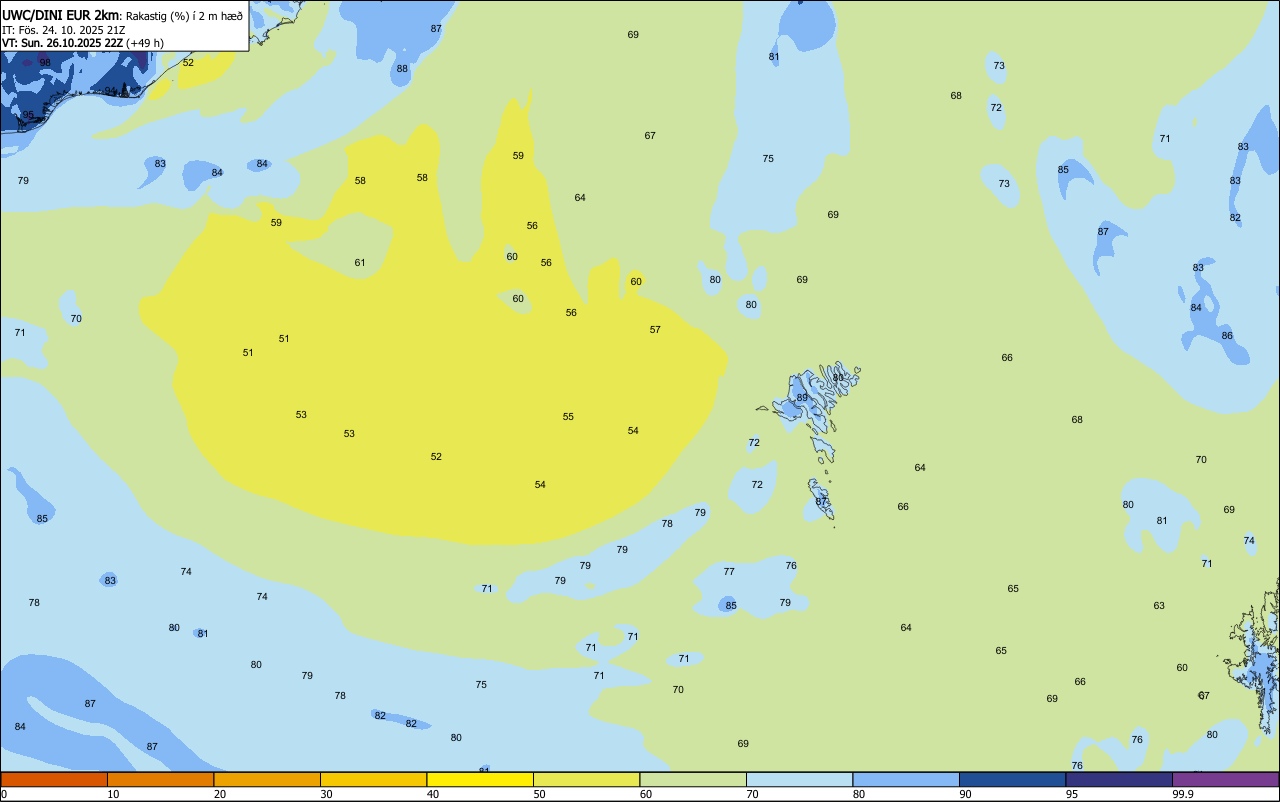Click the legend tick label 90

(x=965, y=794)
